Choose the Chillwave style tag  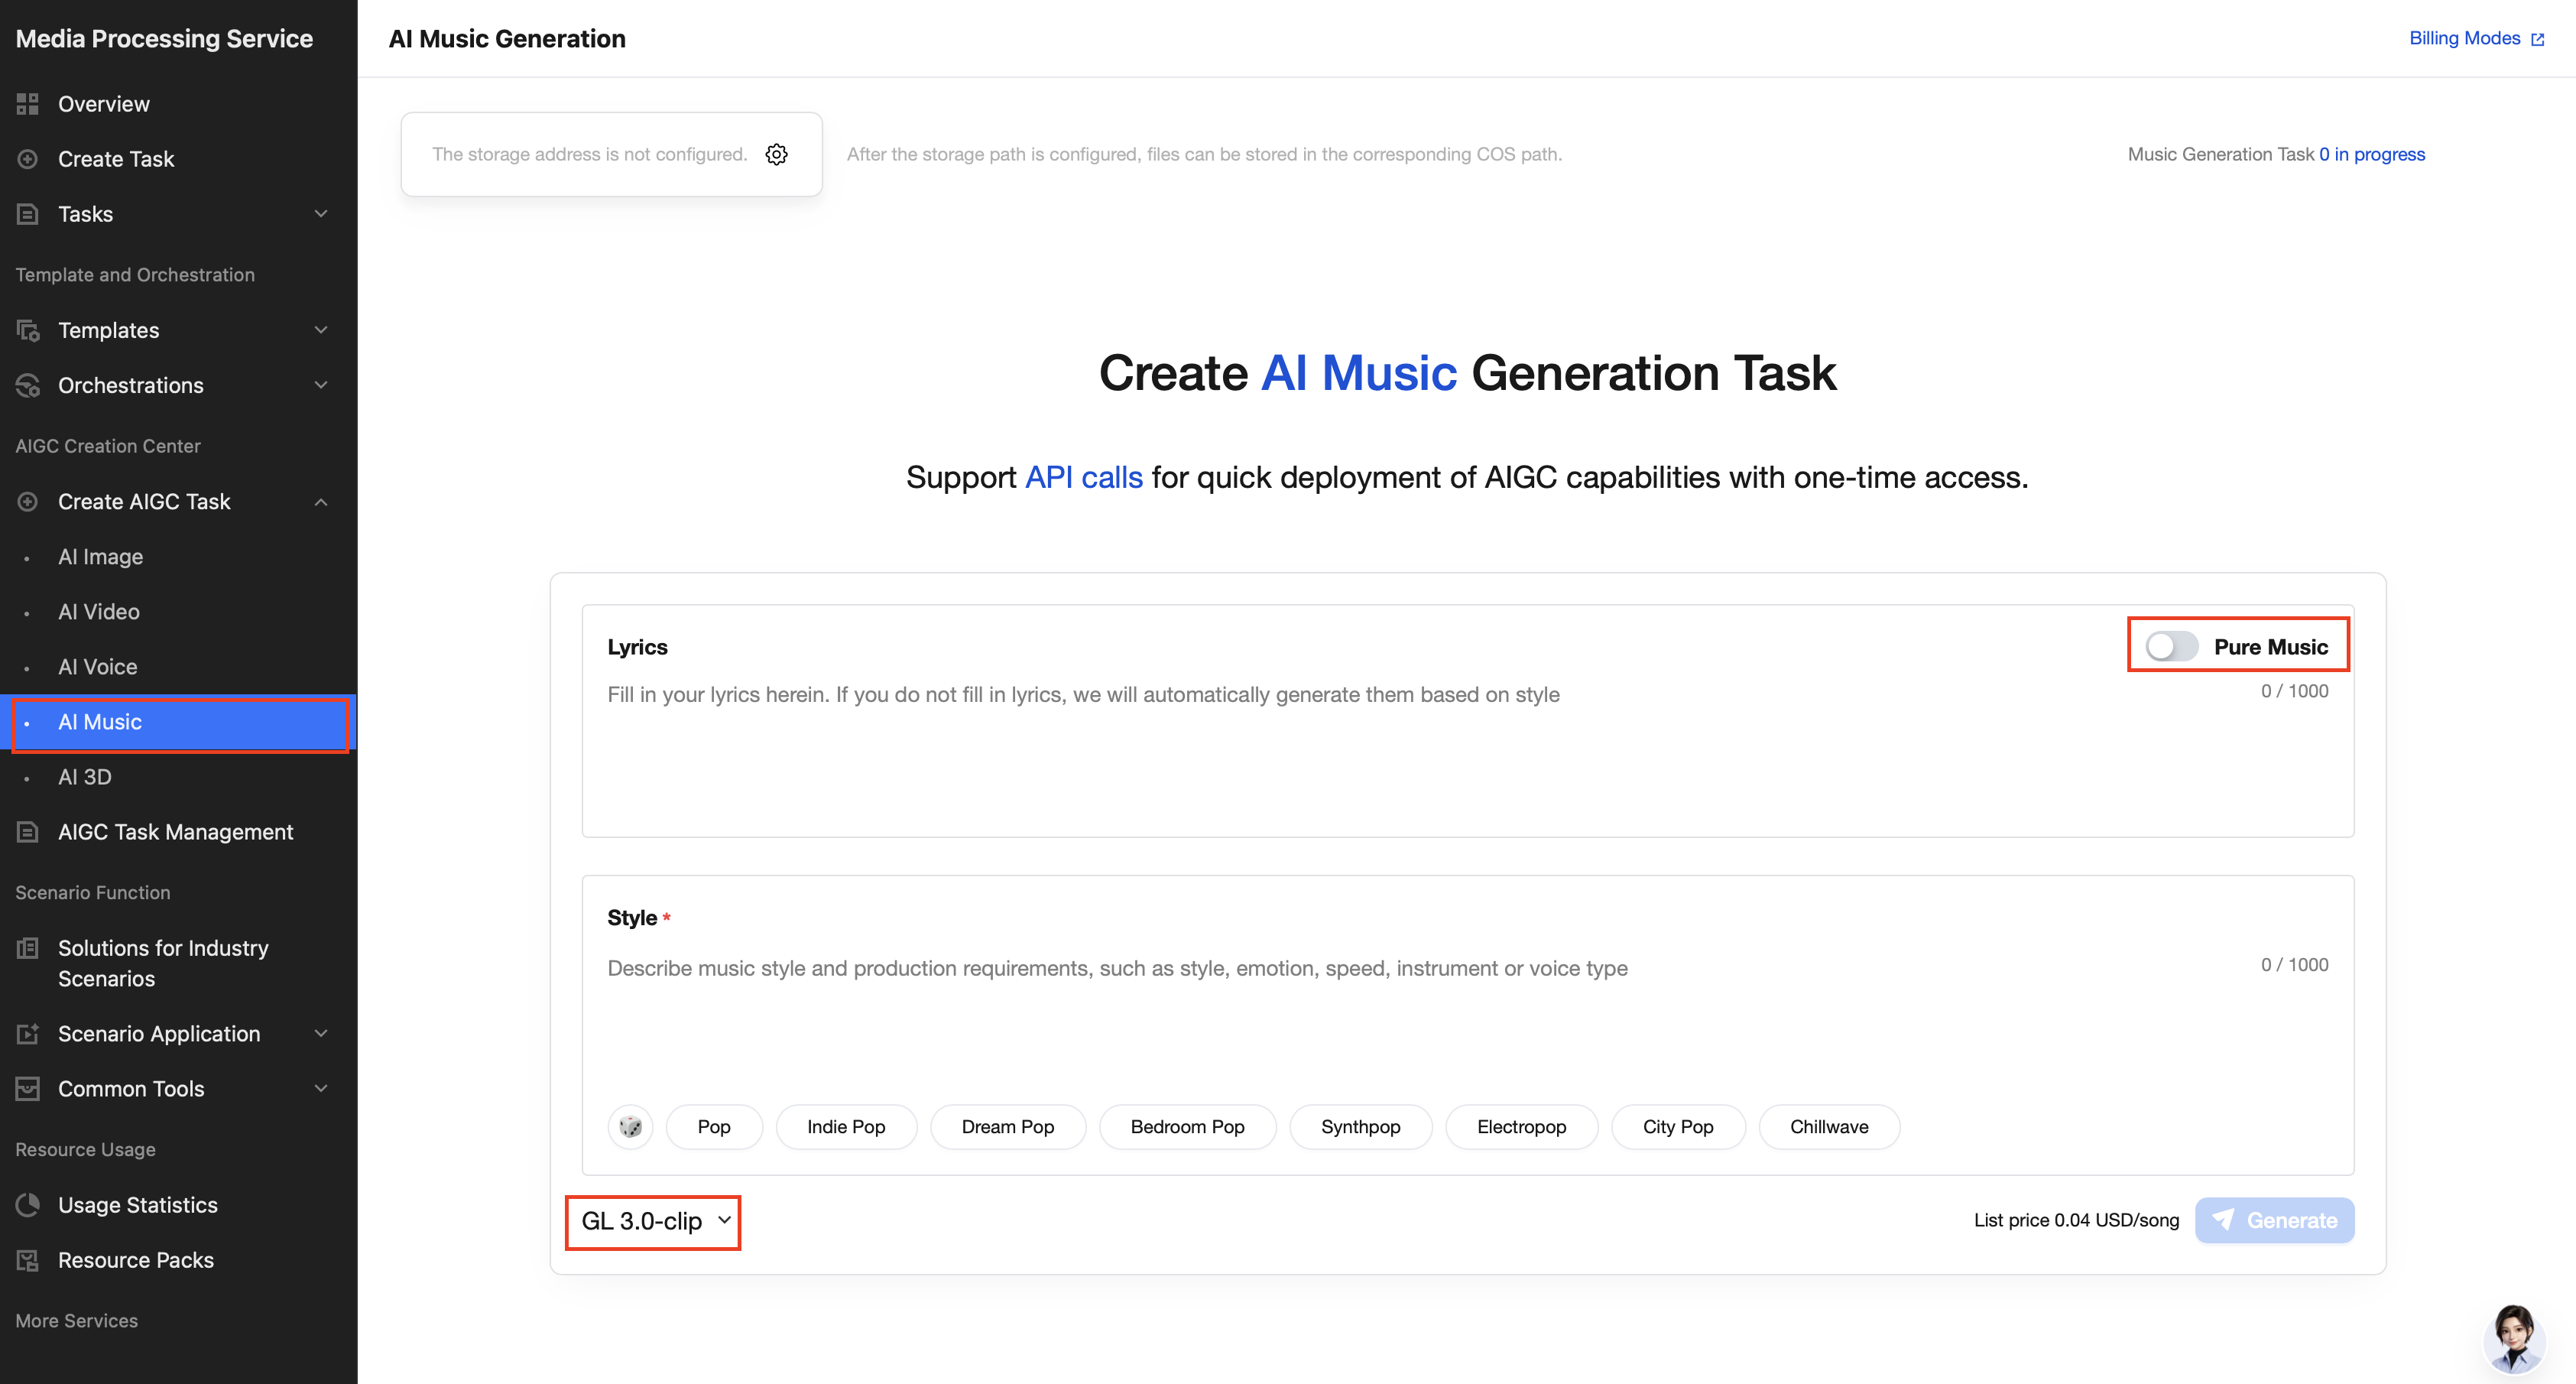(x=1829, y=1127)
